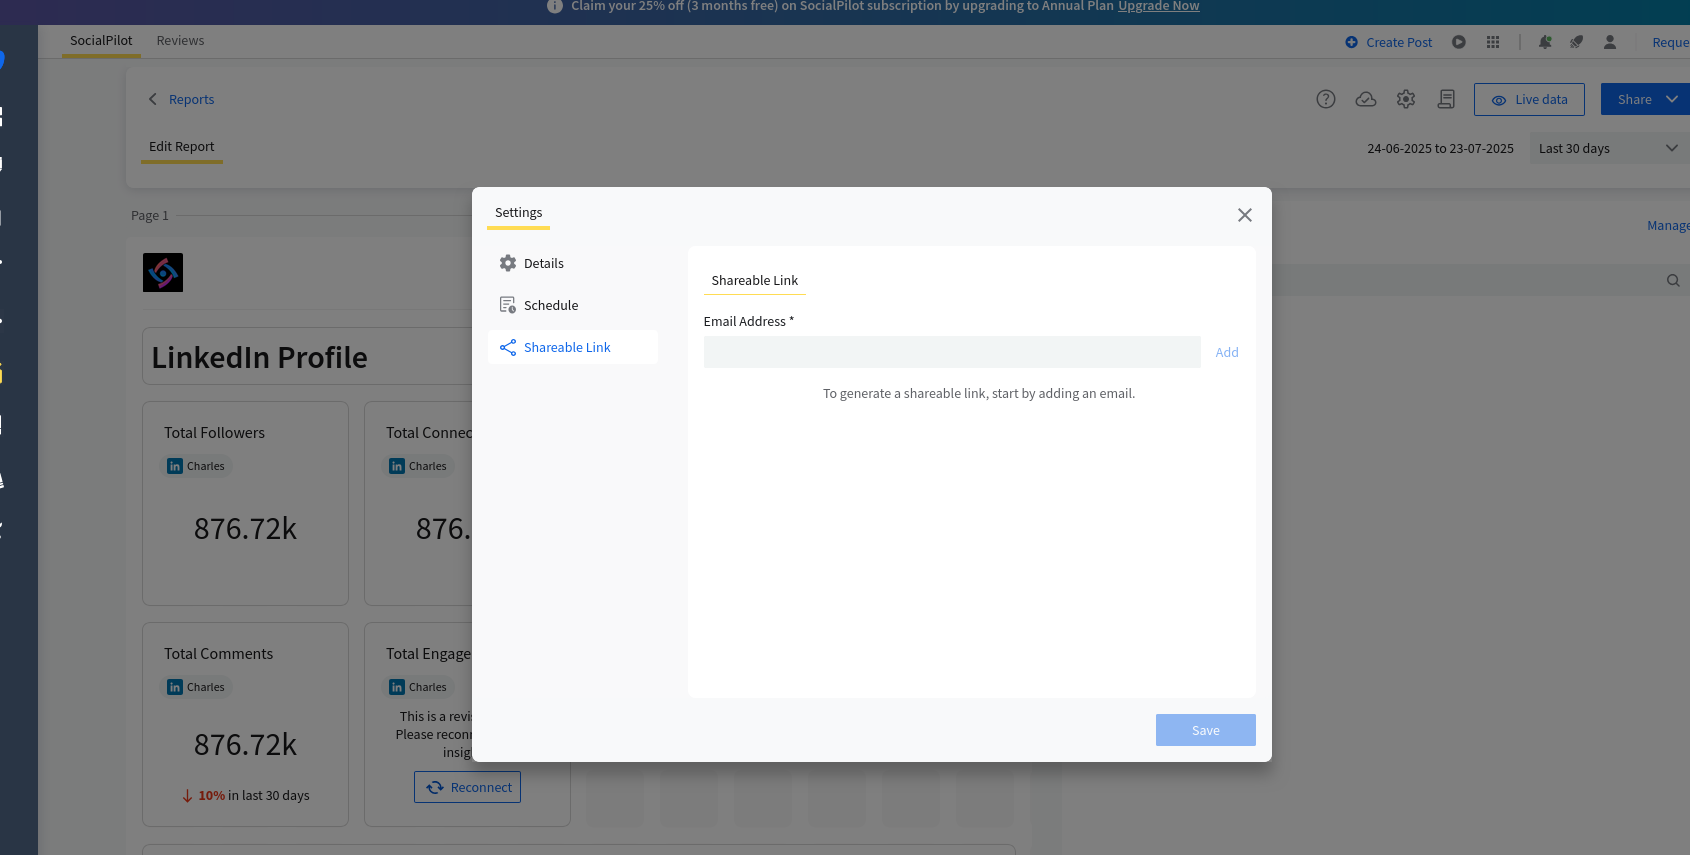1690x855 pixels.
Task: Click the search magnifier icon
Action: (1673, 281)
